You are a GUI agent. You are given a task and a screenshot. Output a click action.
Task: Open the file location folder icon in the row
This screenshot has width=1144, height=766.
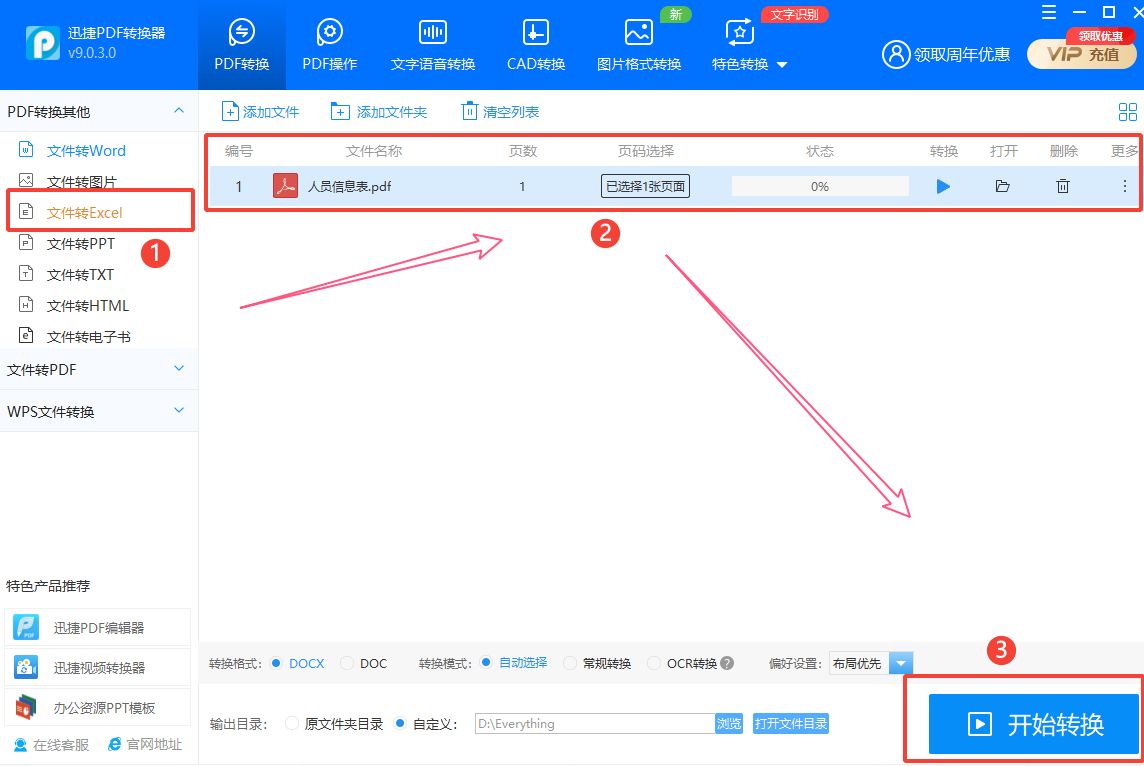(1002, 185)
